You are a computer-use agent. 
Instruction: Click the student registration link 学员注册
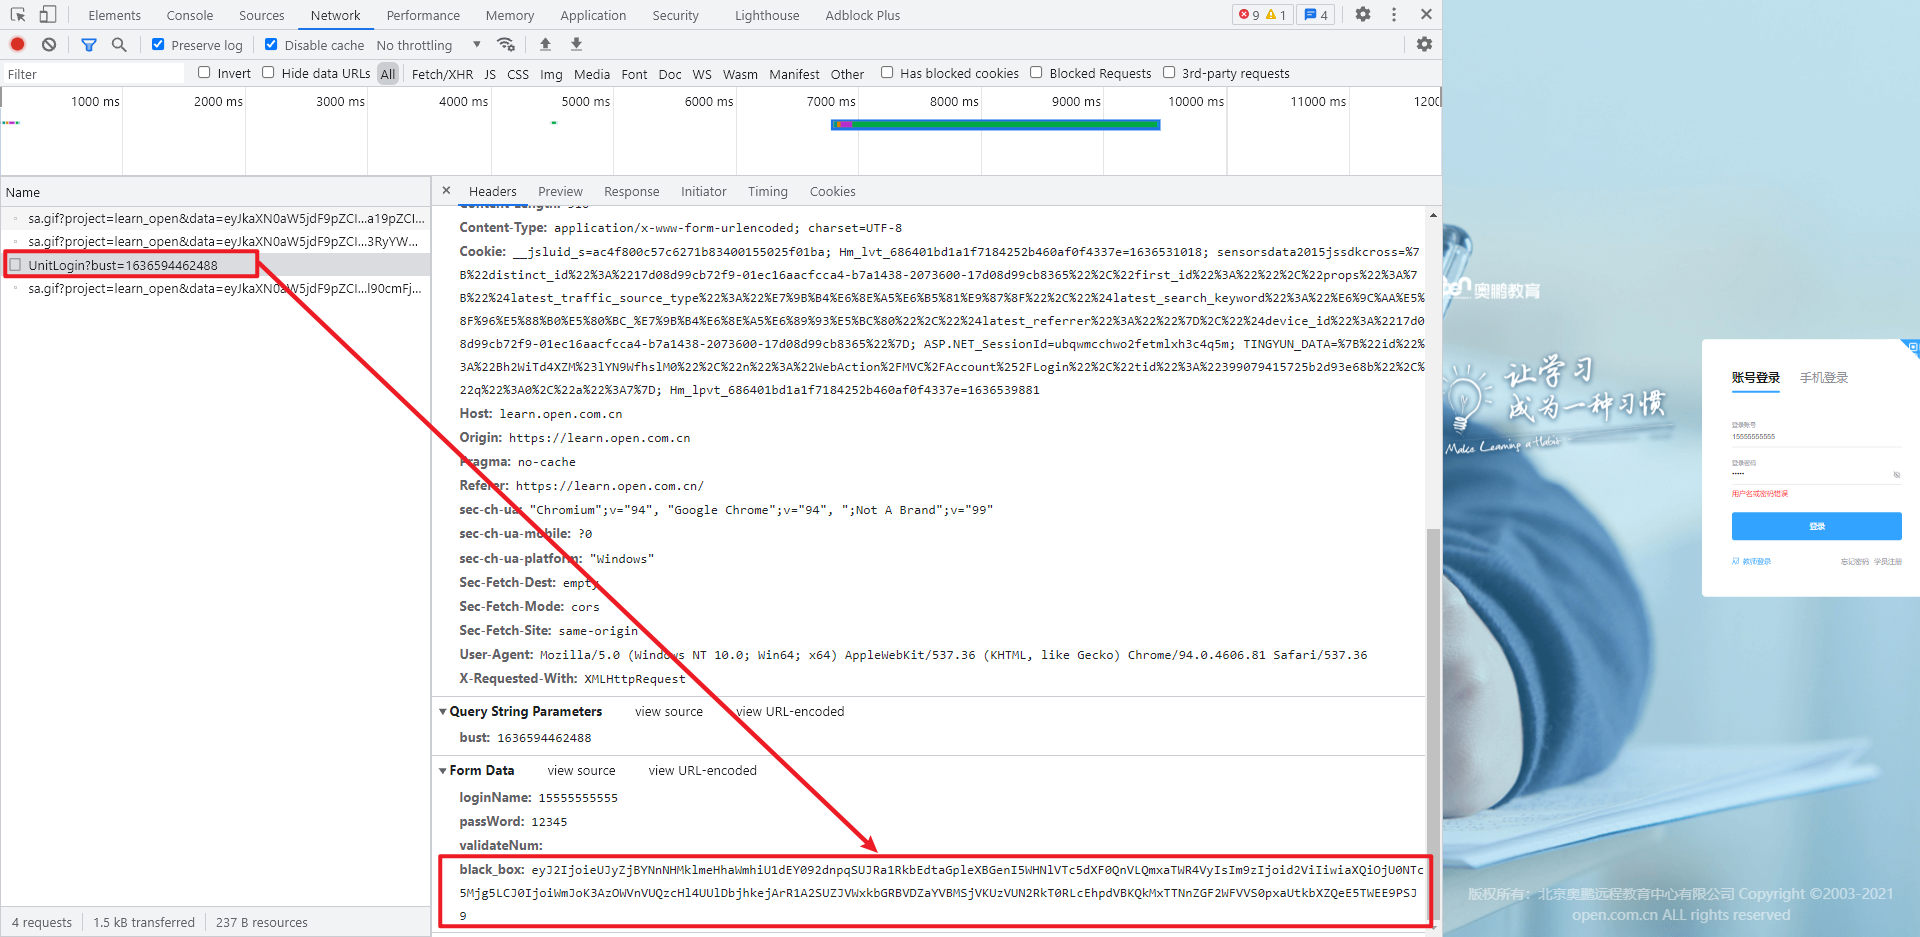1888,562
